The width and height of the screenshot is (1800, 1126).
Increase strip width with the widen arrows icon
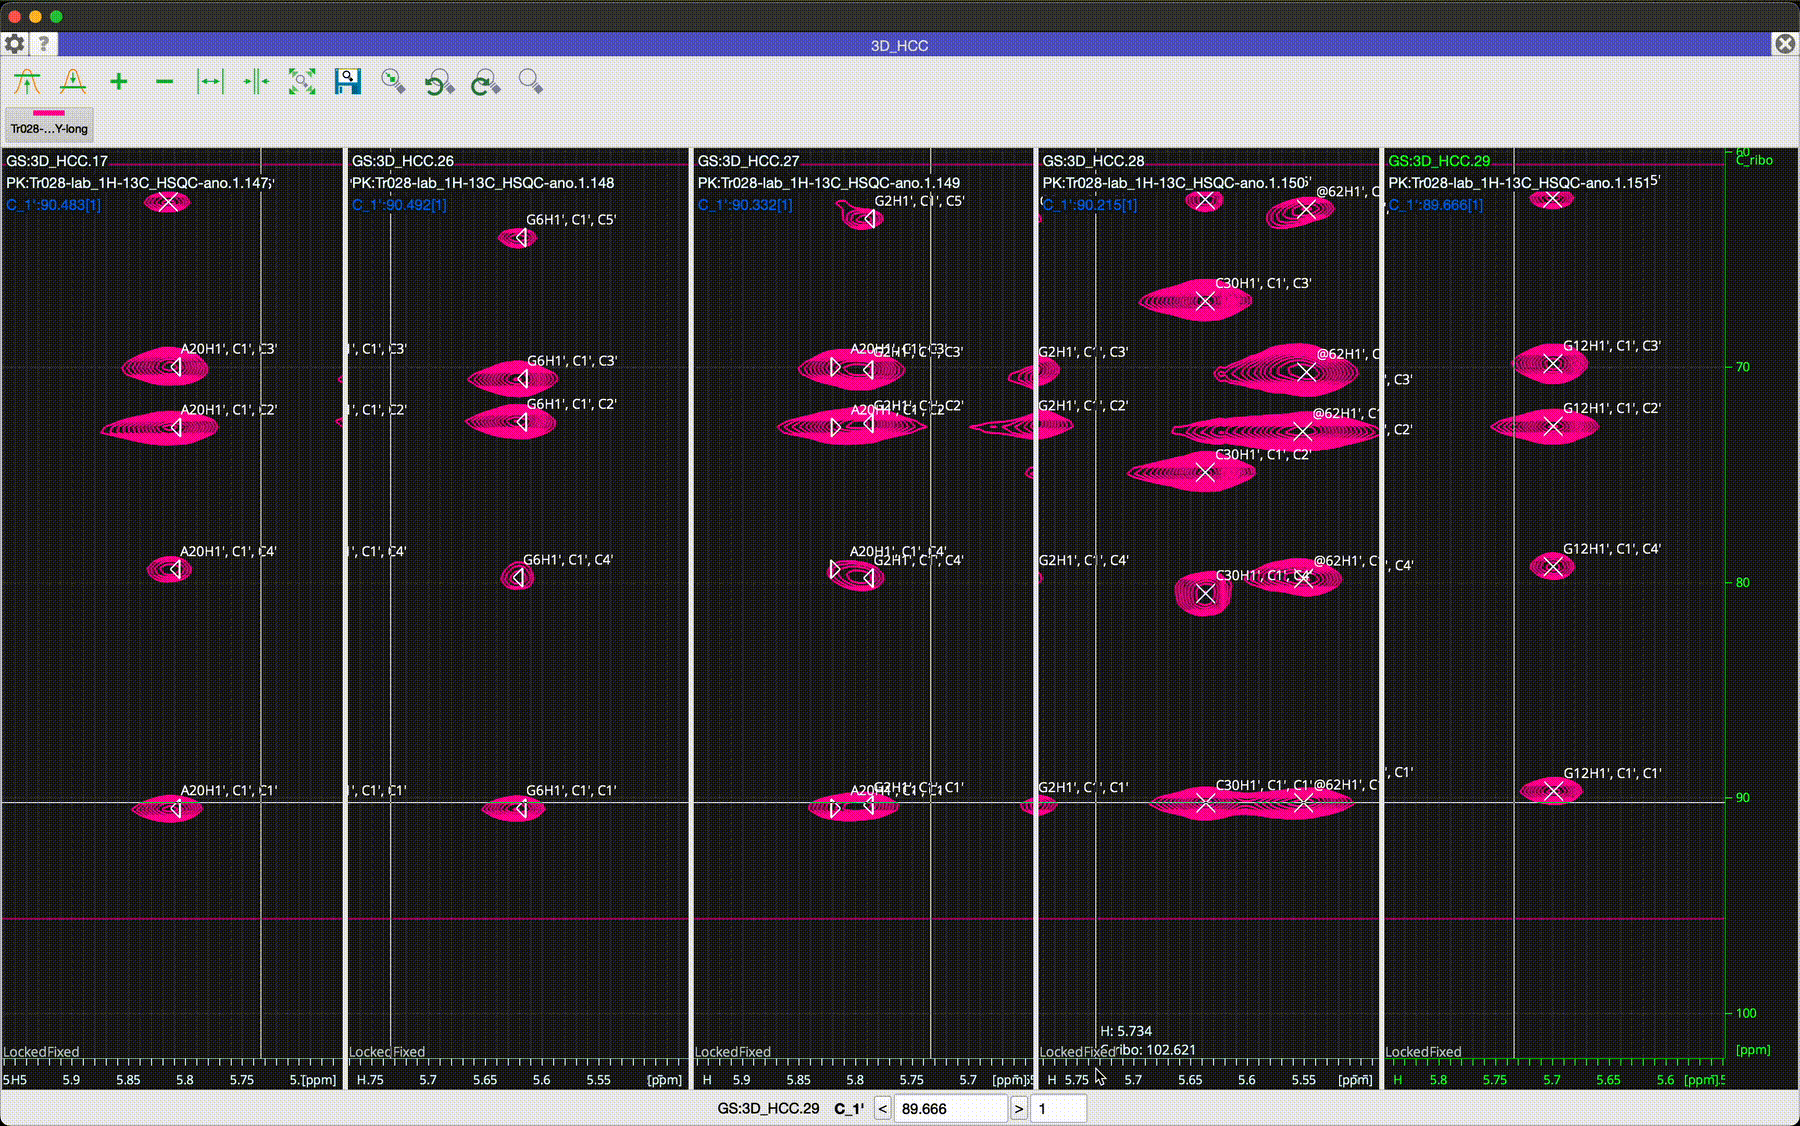pyautogui.click(x=210, y=82)
